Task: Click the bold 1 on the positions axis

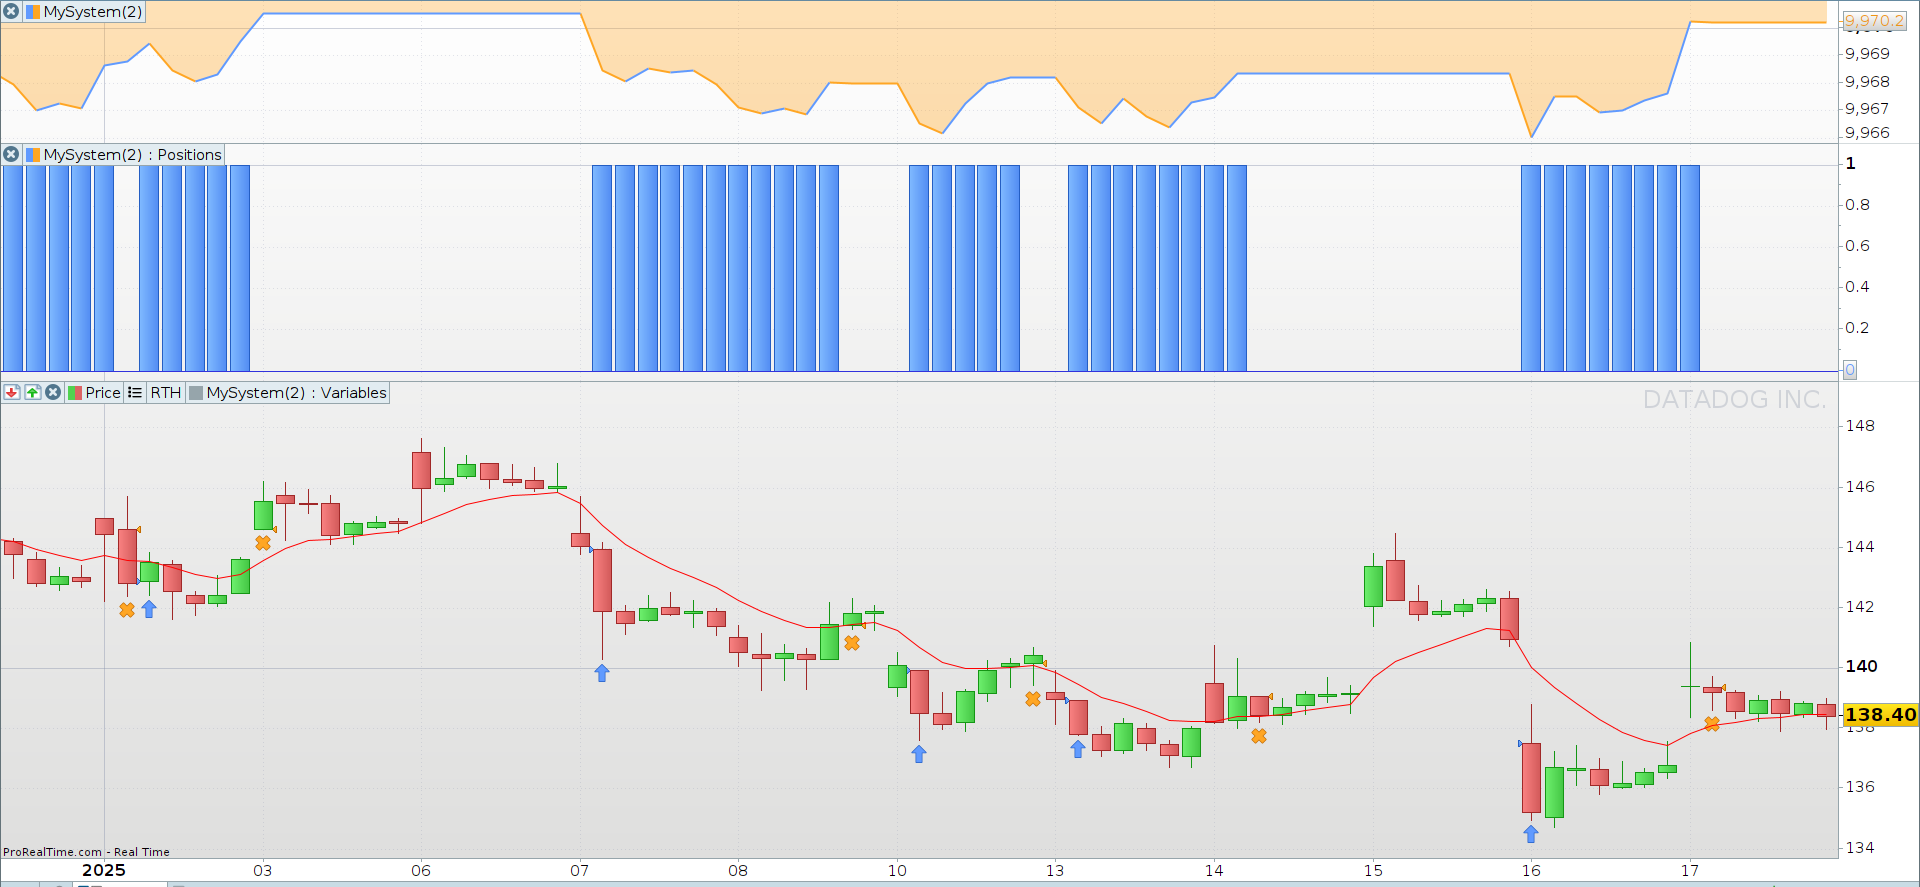Action: tap(1850, 163)
